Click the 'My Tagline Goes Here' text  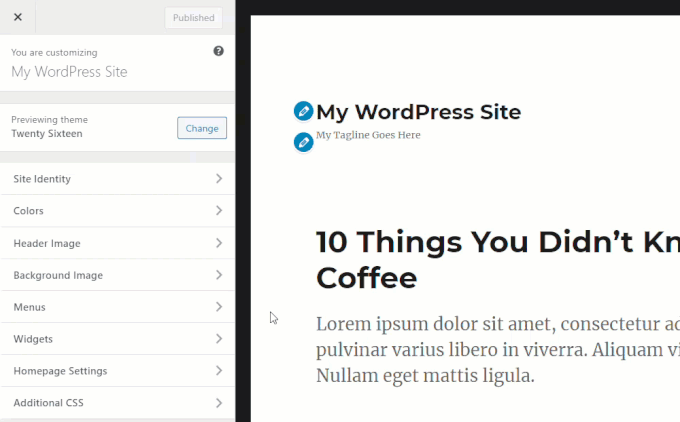tap(368, 135)
